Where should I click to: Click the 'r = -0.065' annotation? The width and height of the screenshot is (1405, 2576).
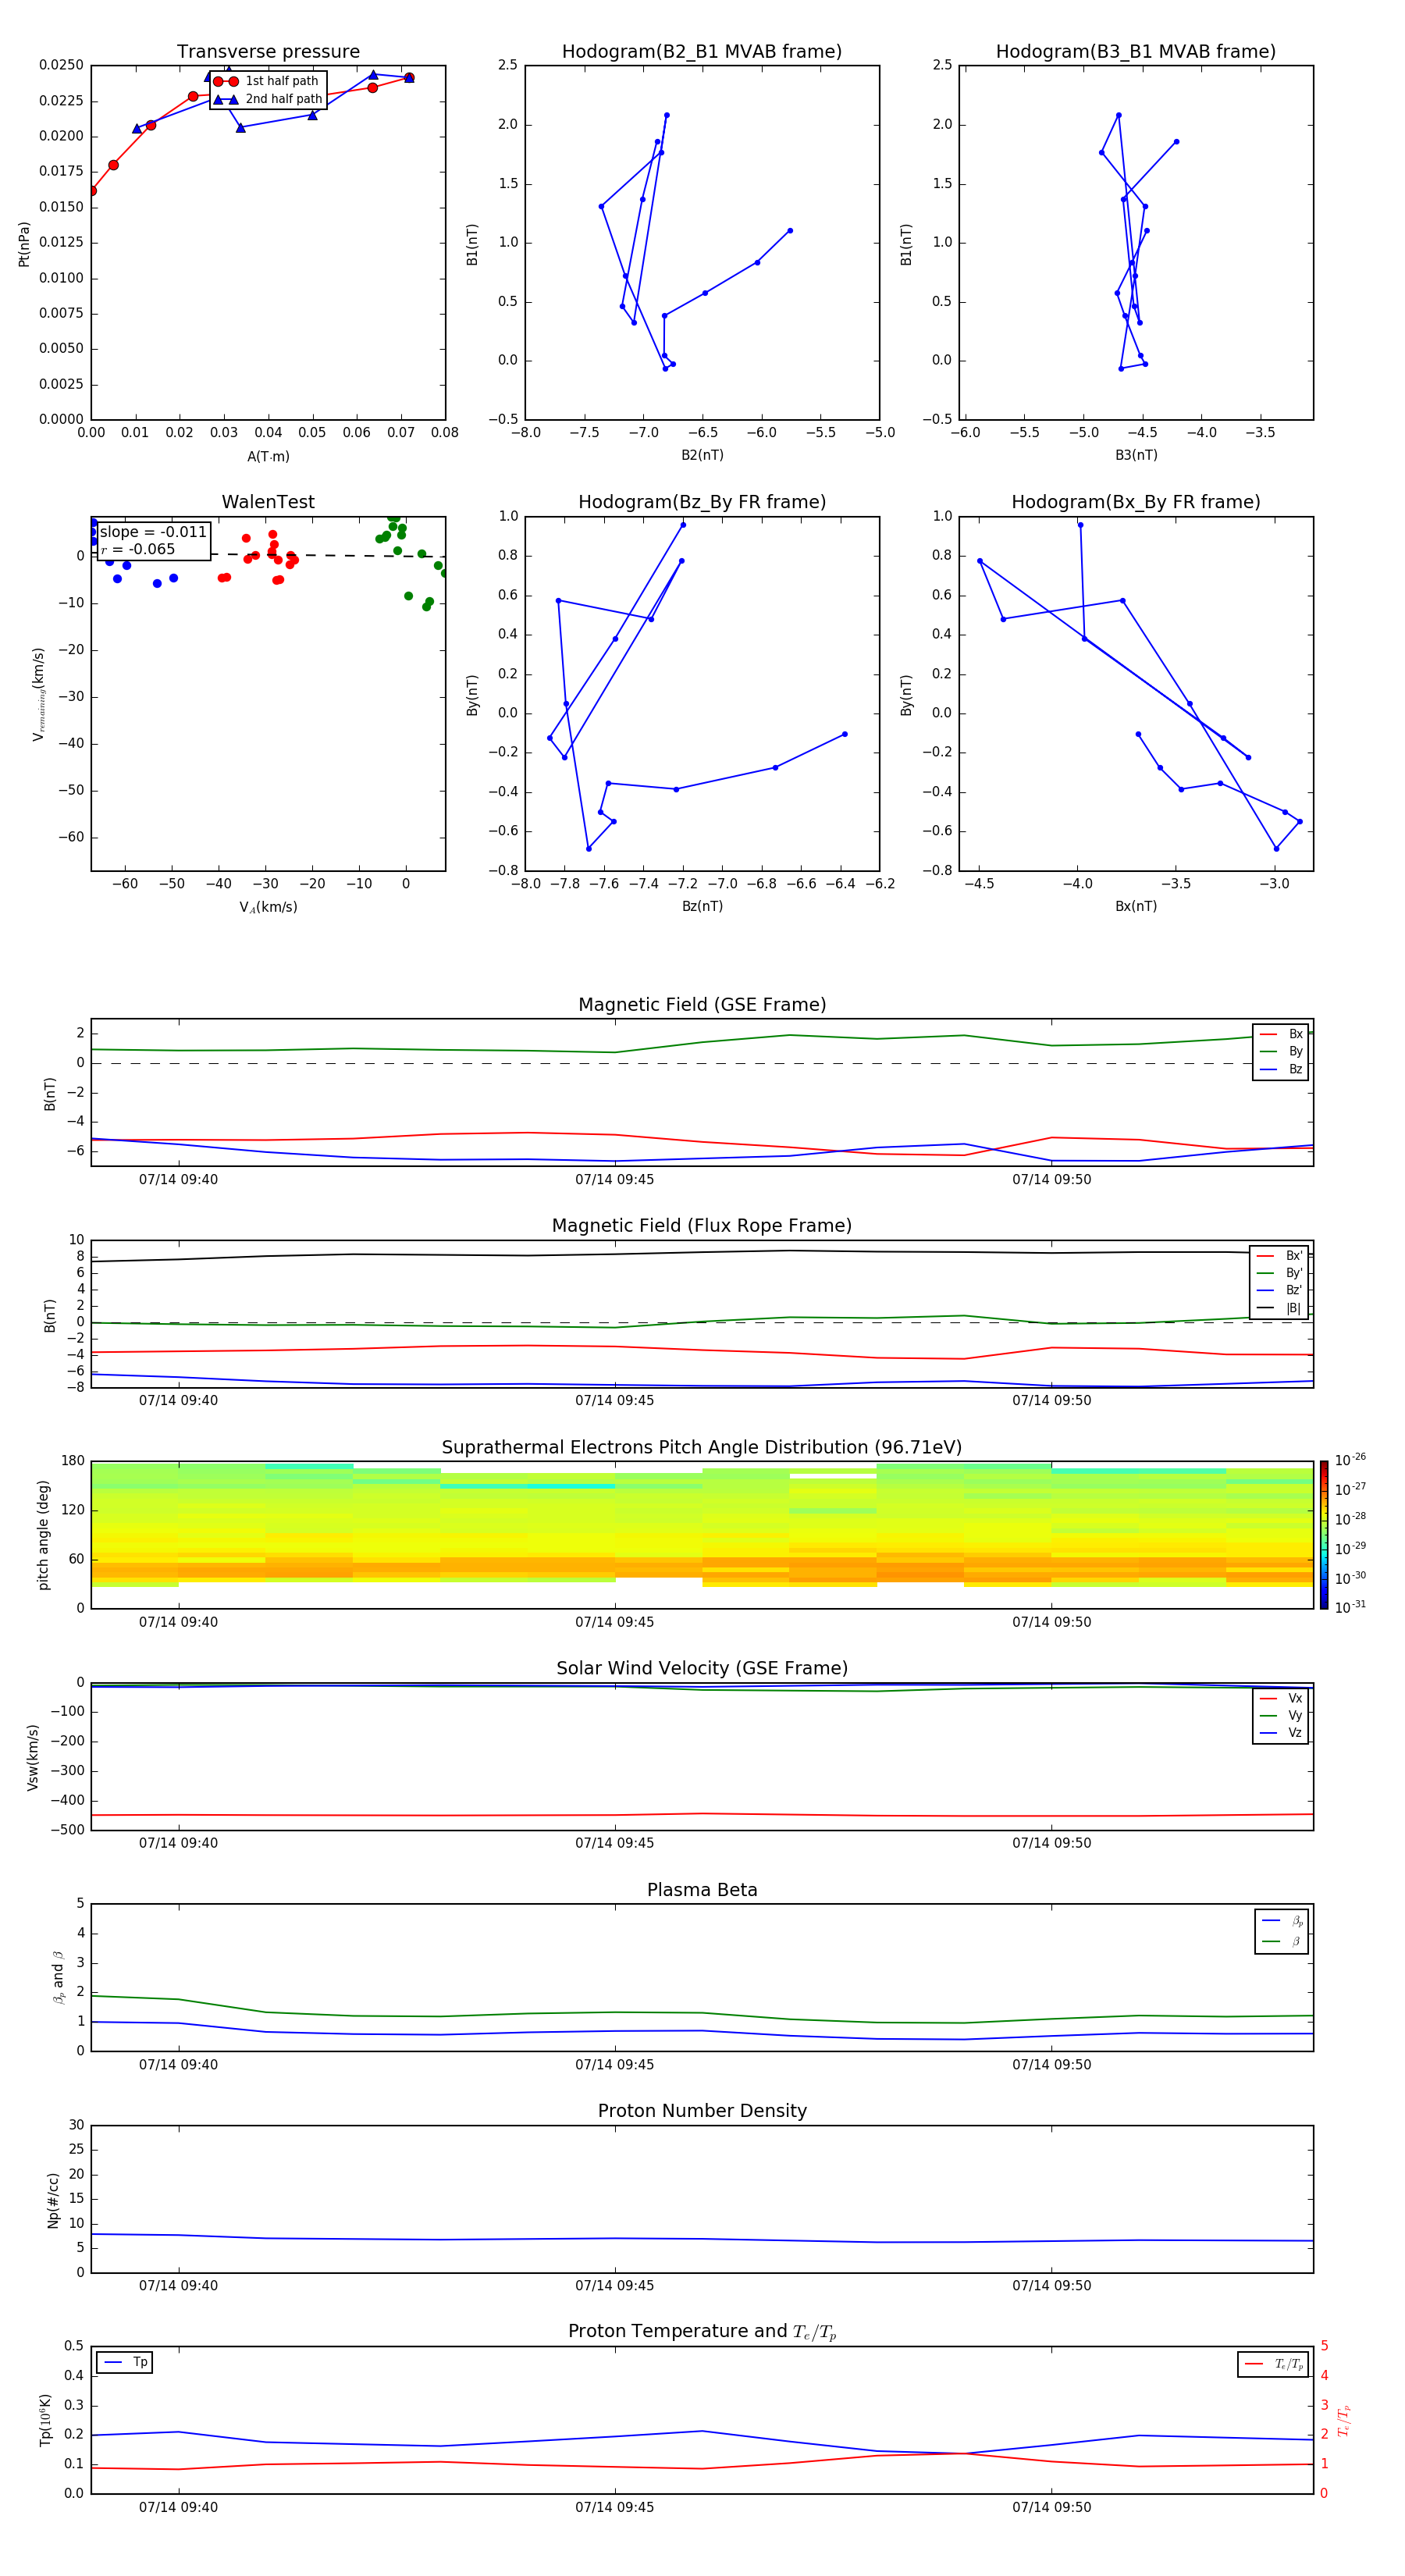(x=138, y=549)
